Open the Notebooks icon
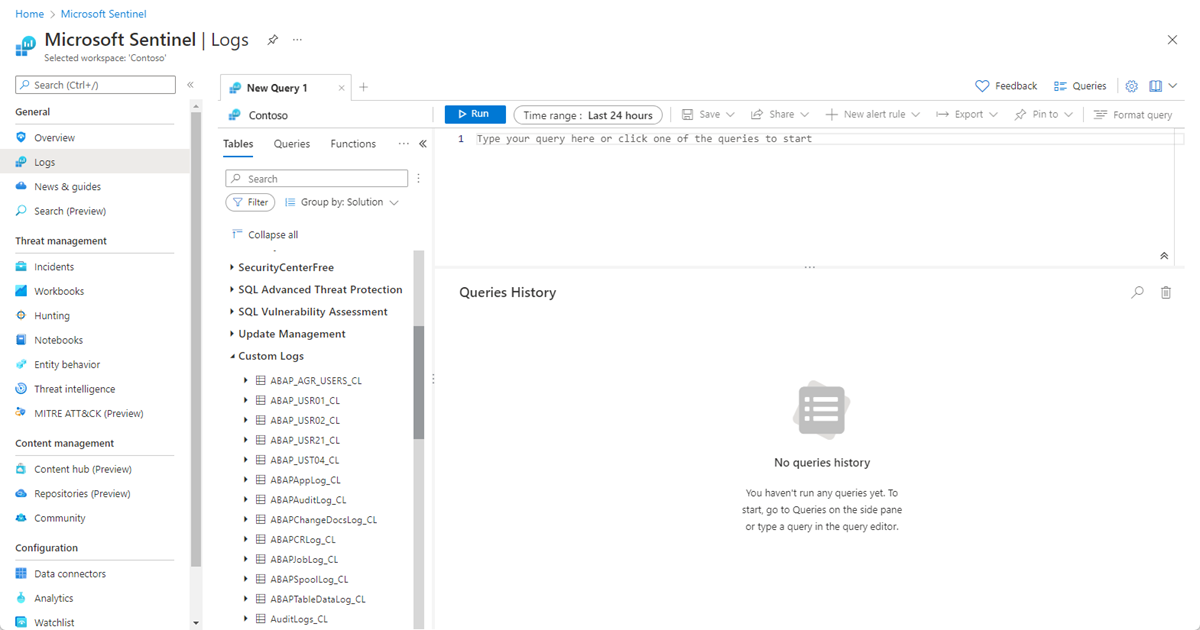Screen dimensions: 1200x630 tap(22, 340)
